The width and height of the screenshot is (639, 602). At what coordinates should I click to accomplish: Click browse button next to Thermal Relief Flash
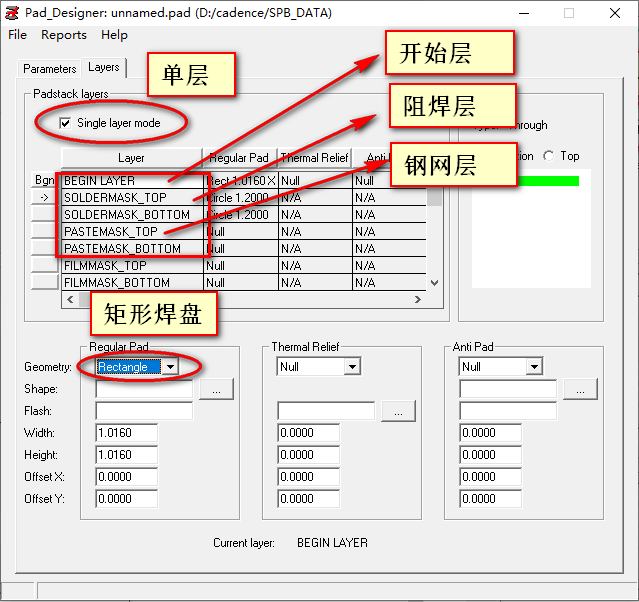pyautogui.click(x=398, y=411)
